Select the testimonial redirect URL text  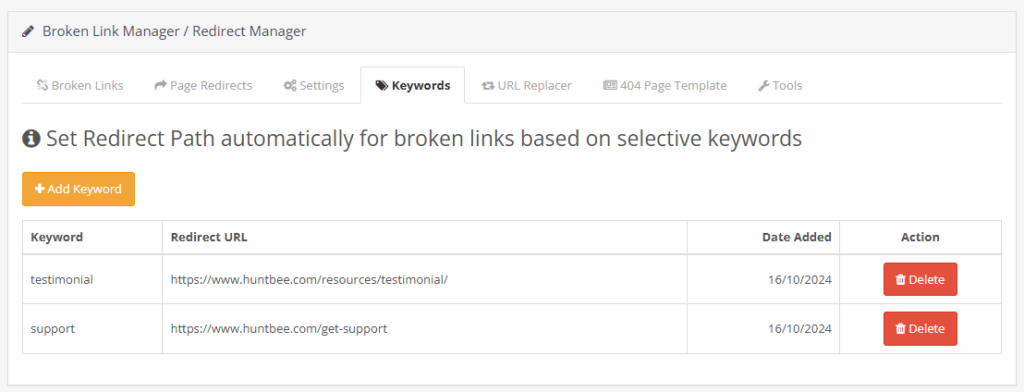coord(310,280)
